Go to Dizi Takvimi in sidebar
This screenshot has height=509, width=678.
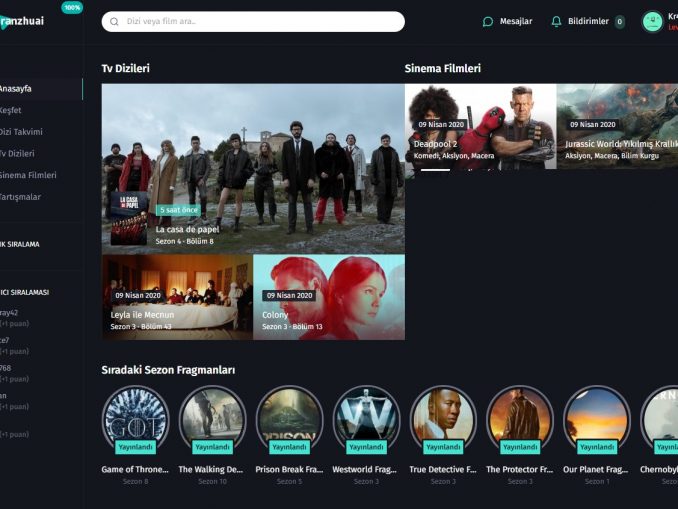click(x=22, y=132)
